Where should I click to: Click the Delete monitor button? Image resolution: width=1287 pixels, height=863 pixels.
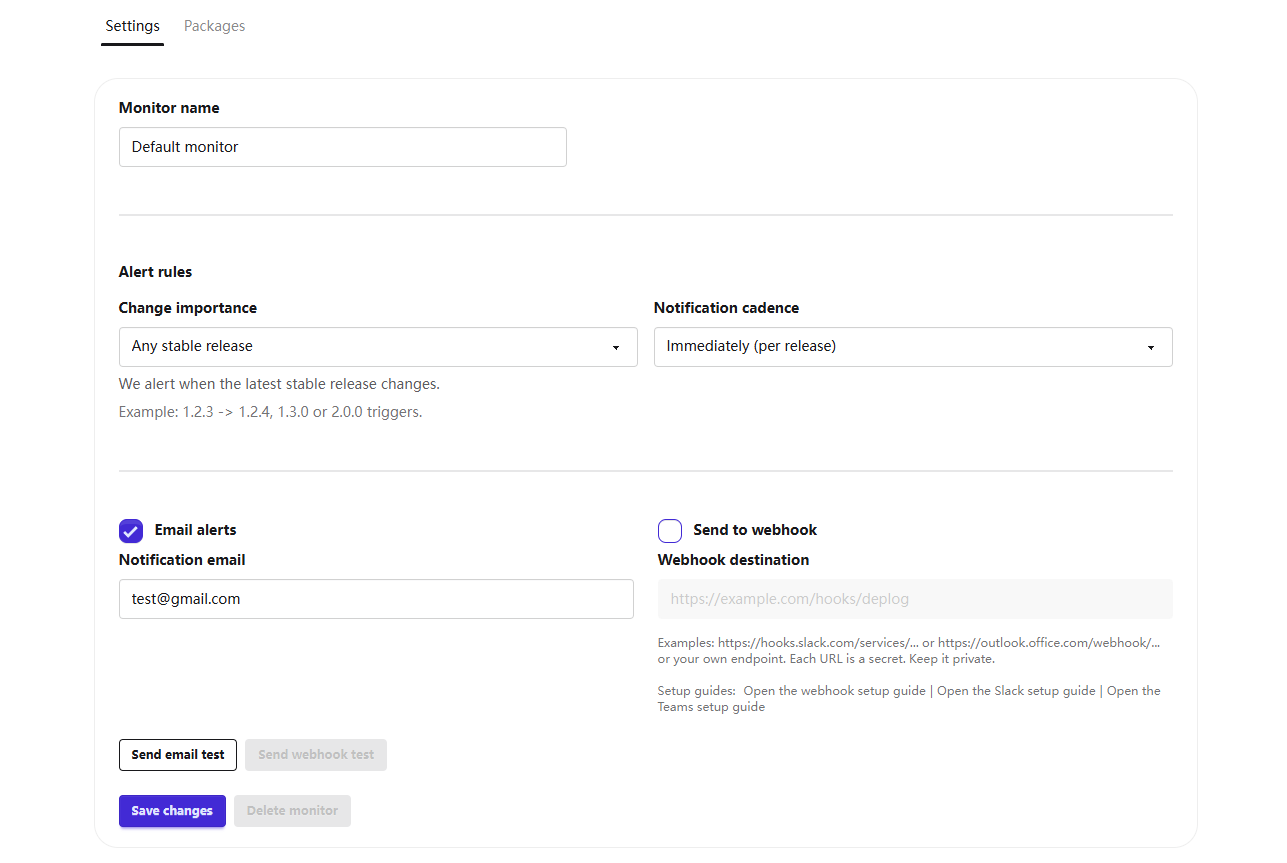click(x=292, y=811)
